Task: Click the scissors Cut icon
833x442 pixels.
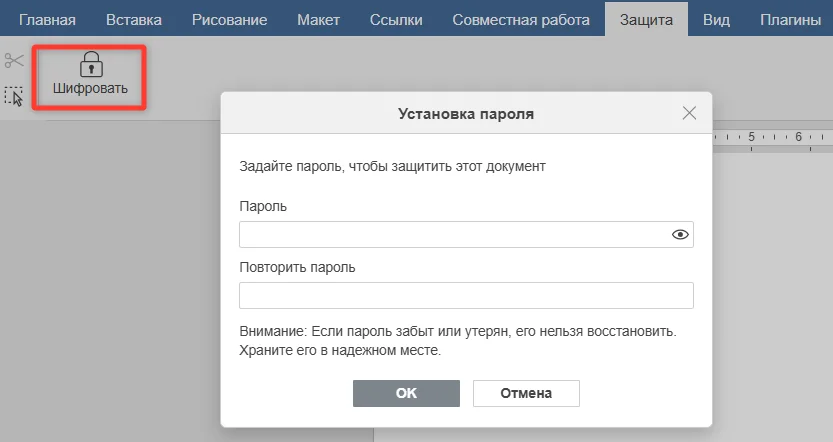Action: point(14,60)
